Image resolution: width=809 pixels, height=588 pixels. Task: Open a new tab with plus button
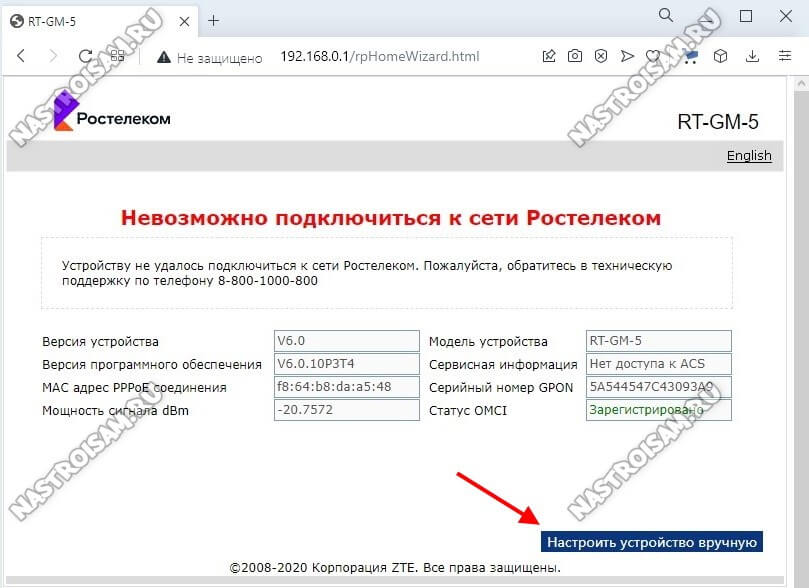click(x=213, y=19)
